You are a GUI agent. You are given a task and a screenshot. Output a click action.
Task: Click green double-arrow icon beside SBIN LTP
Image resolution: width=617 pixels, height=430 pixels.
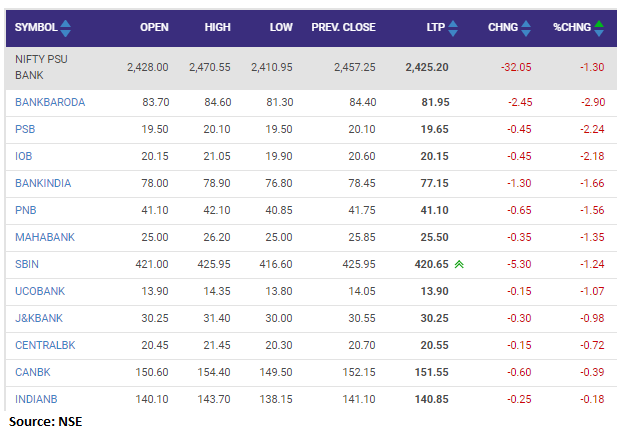coord(459,264)
